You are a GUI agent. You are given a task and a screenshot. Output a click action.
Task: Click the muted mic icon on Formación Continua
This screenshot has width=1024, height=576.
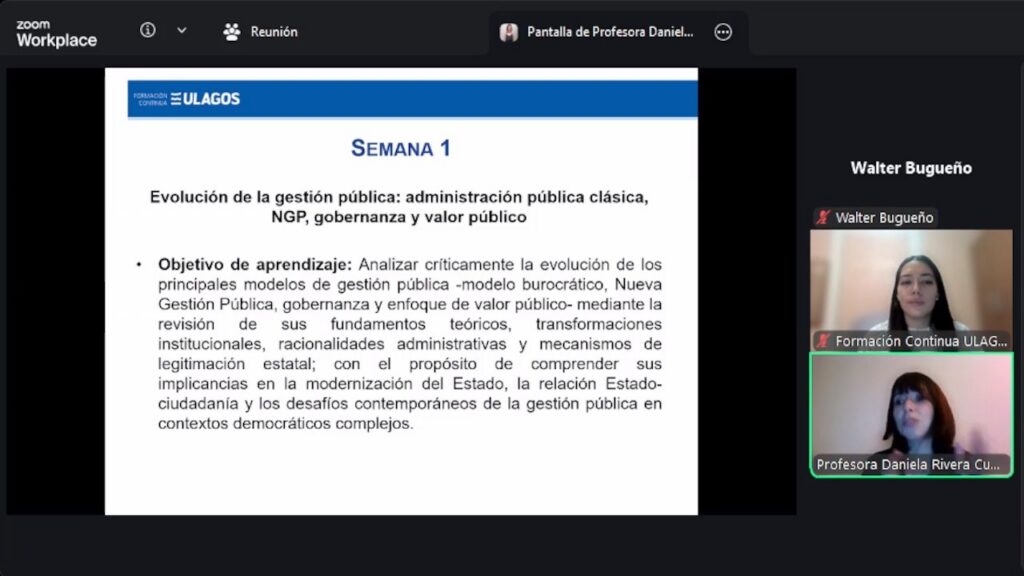point(823,340)
